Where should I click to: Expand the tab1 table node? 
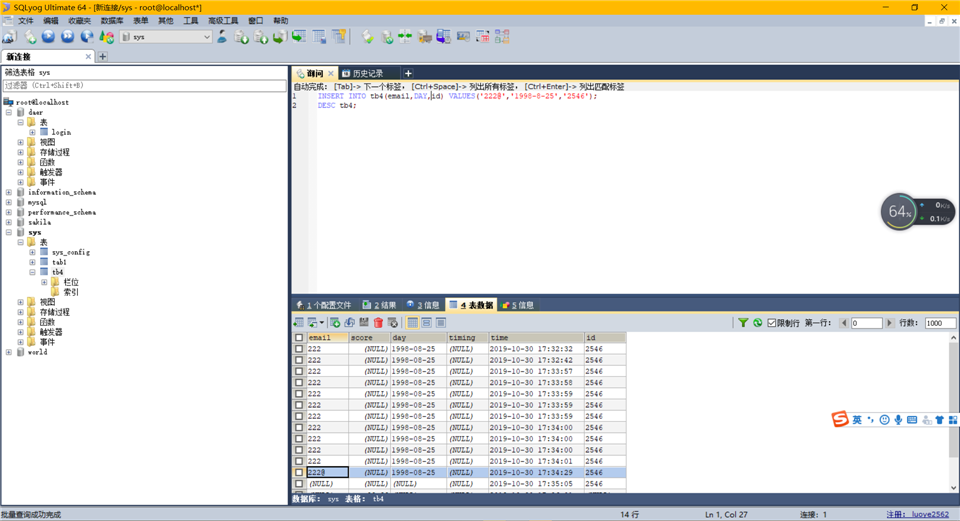(x=32, y=262)
